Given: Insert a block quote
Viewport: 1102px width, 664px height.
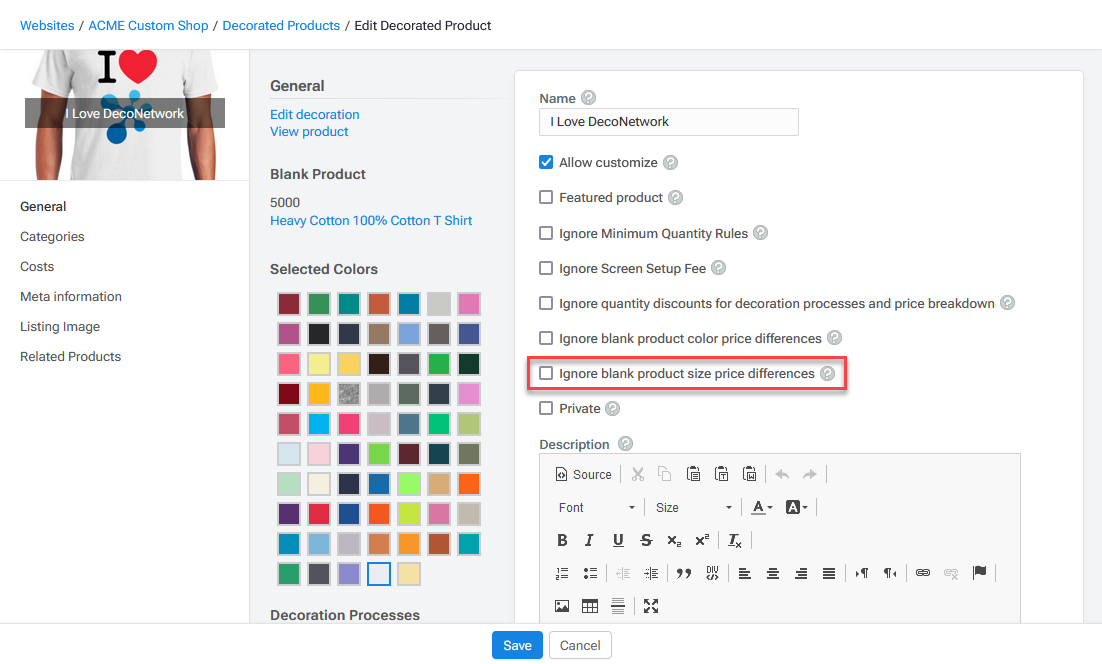Looking at the screenshot, I should coord(683,573).
